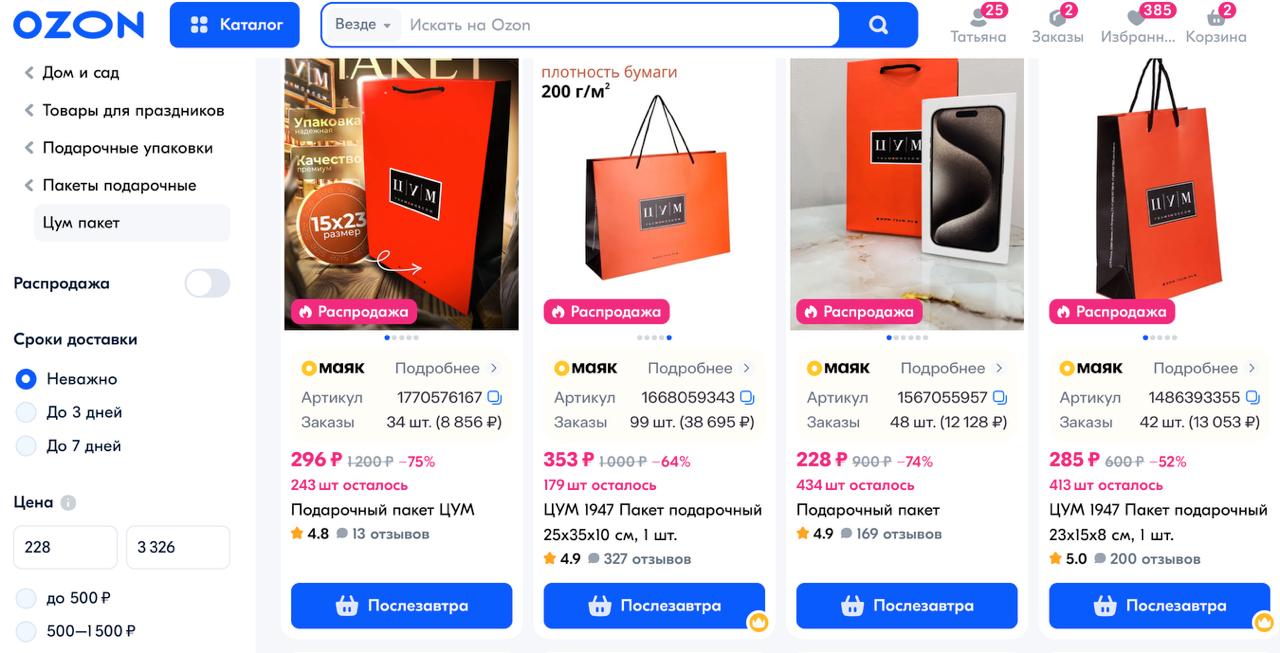Add Подарочный пакет ЦУМ via Послезавтра button
The height and width of the screenshot is (653, 1280).
coord(401,605)
